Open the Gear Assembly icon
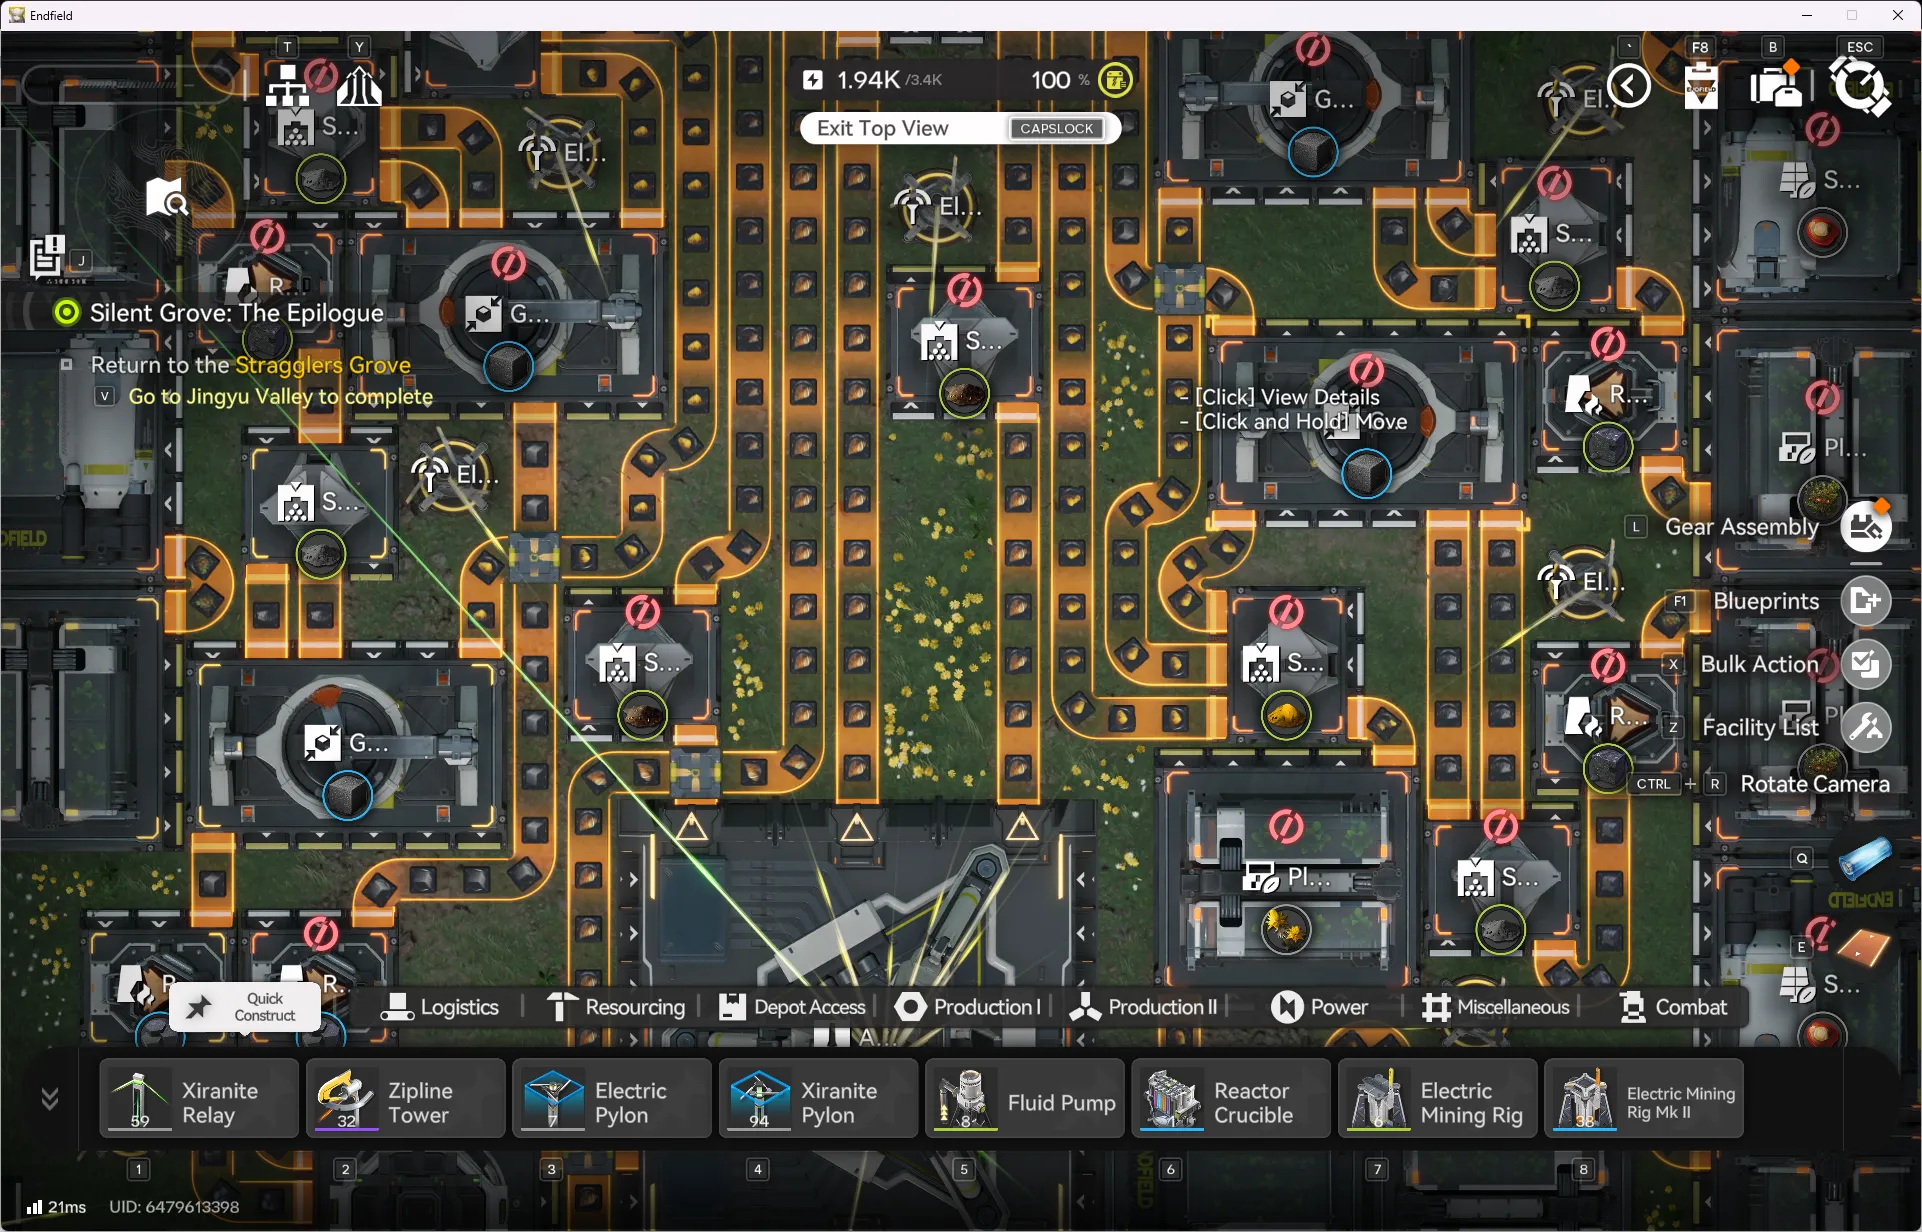1922x1232 pixels. point(1866,527)
